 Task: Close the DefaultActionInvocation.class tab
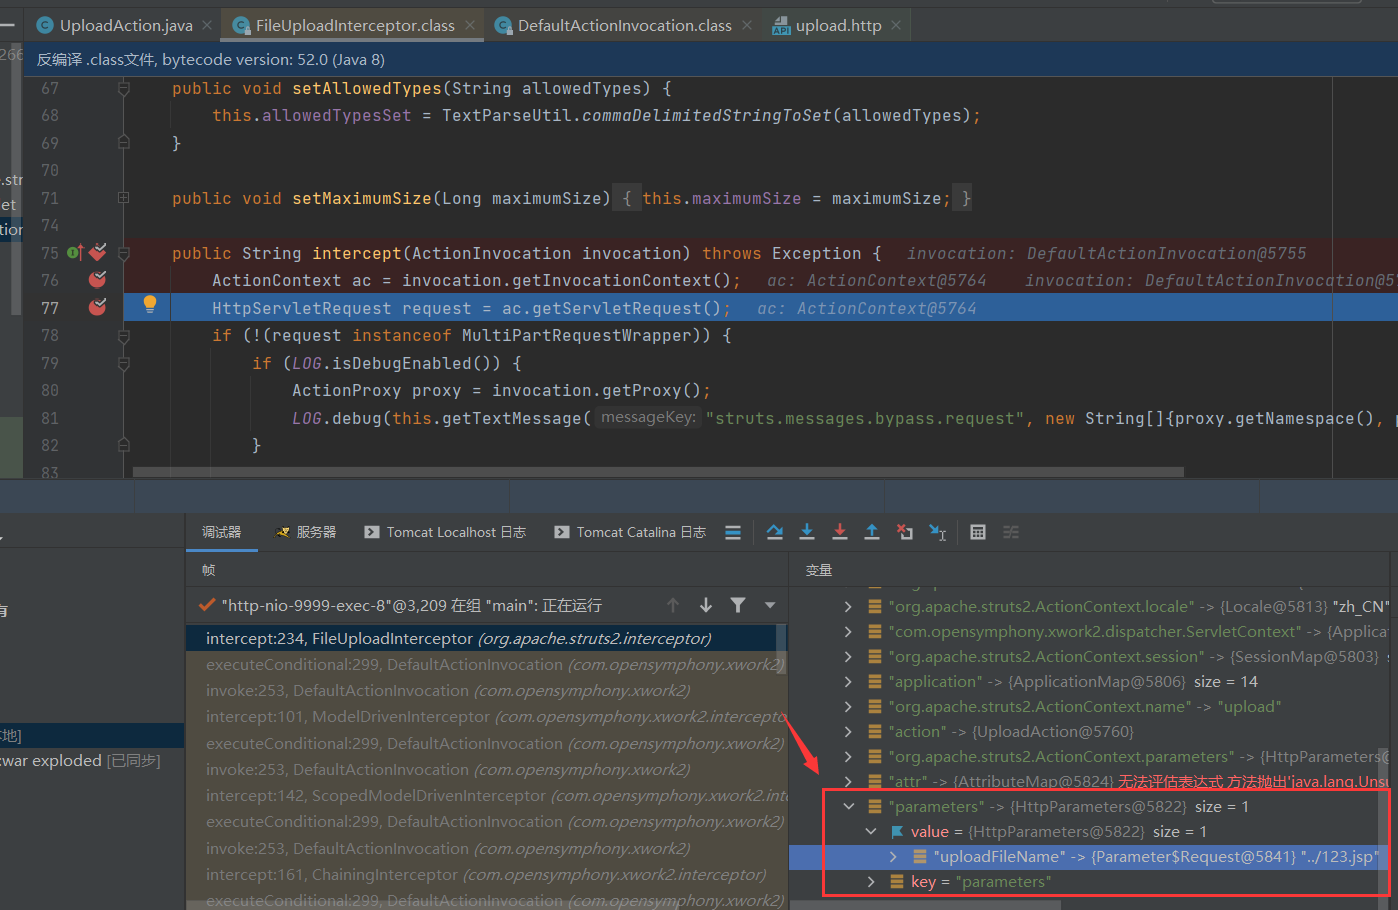(747, 25)
